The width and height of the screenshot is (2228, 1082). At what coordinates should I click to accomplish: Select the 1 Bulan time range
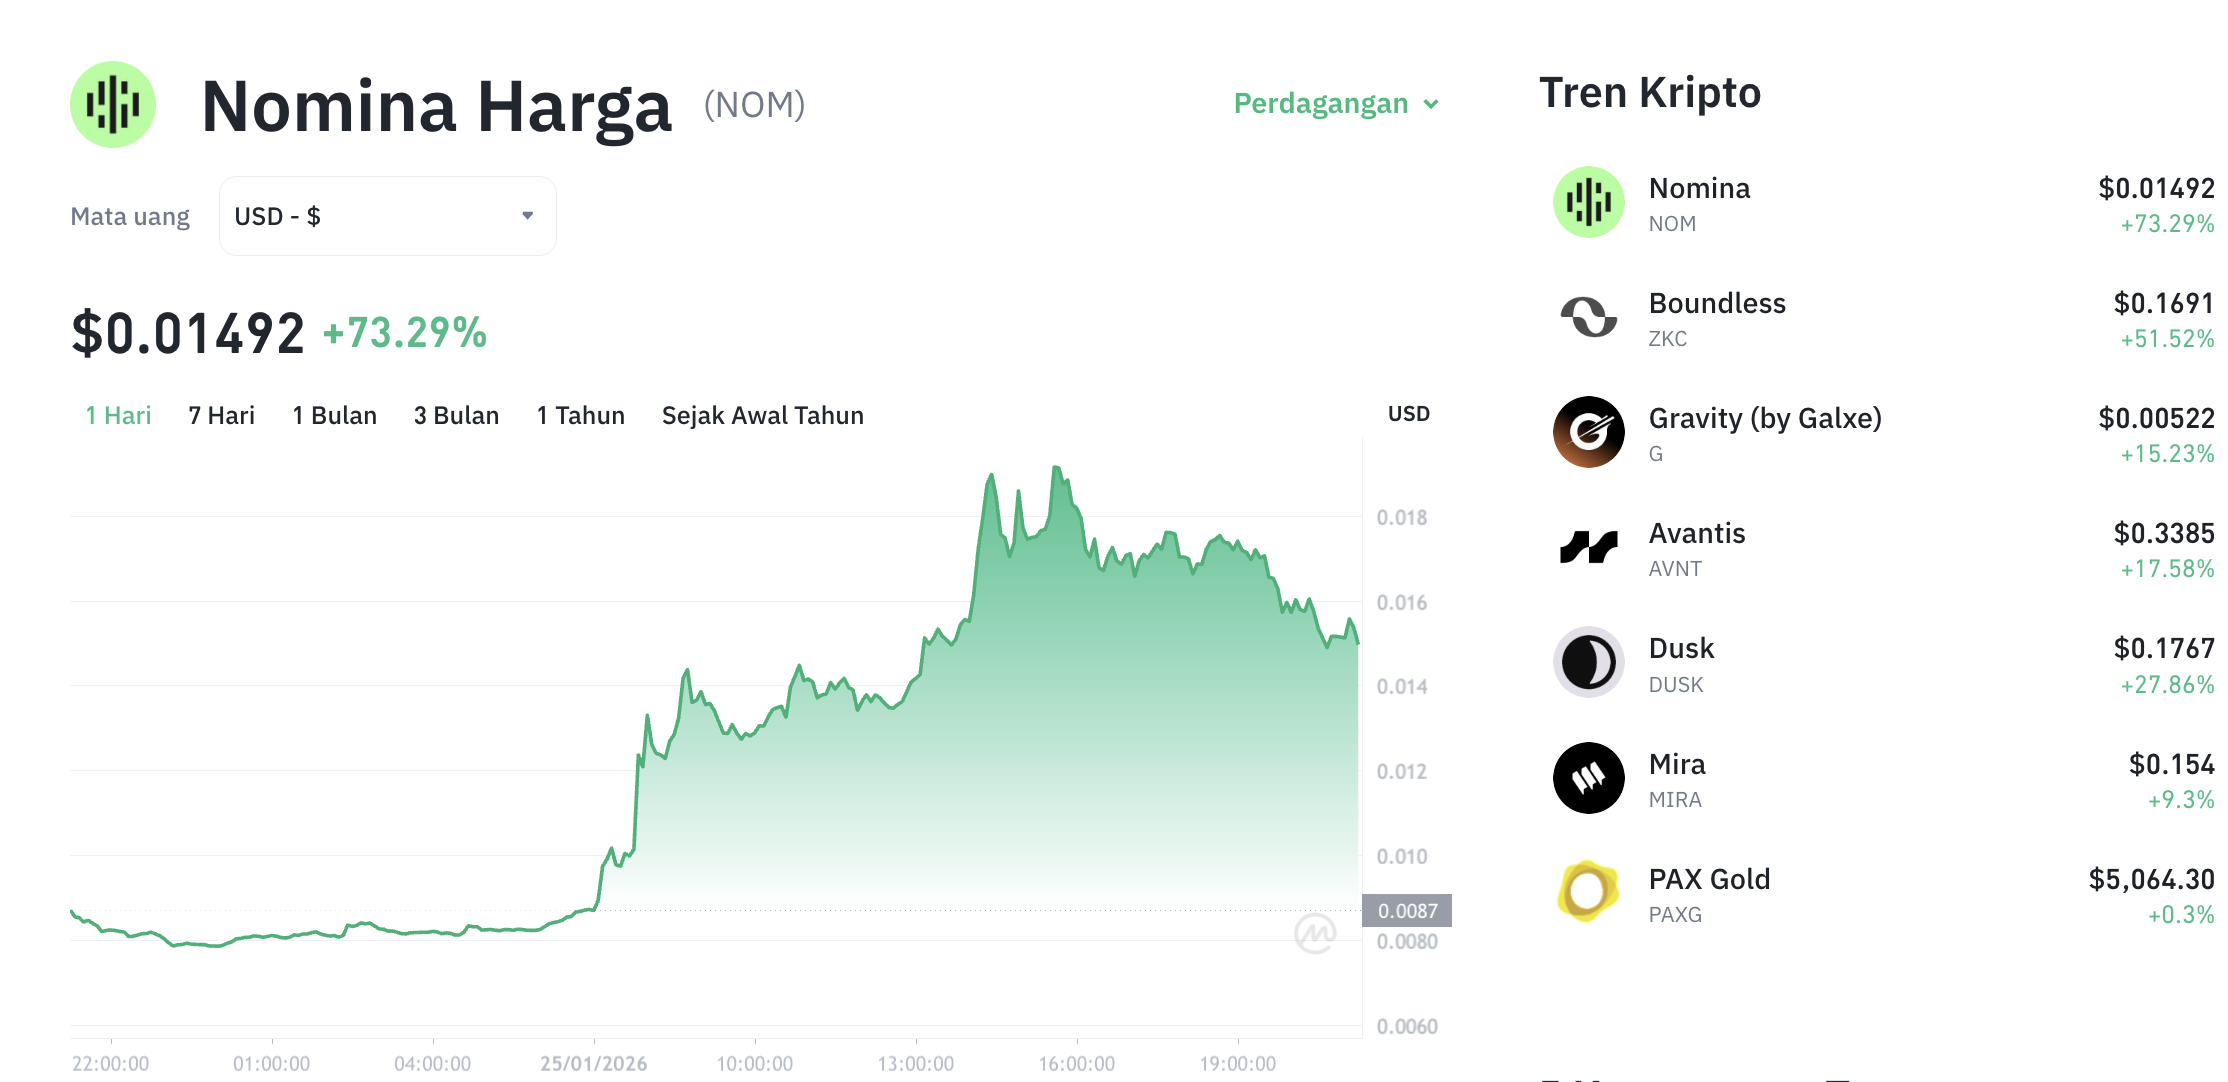coord(334,415)
